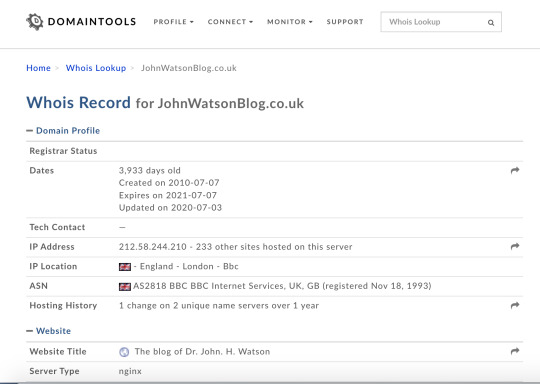Go to the Support page
The image size is (540, 384).
point(345,22)
